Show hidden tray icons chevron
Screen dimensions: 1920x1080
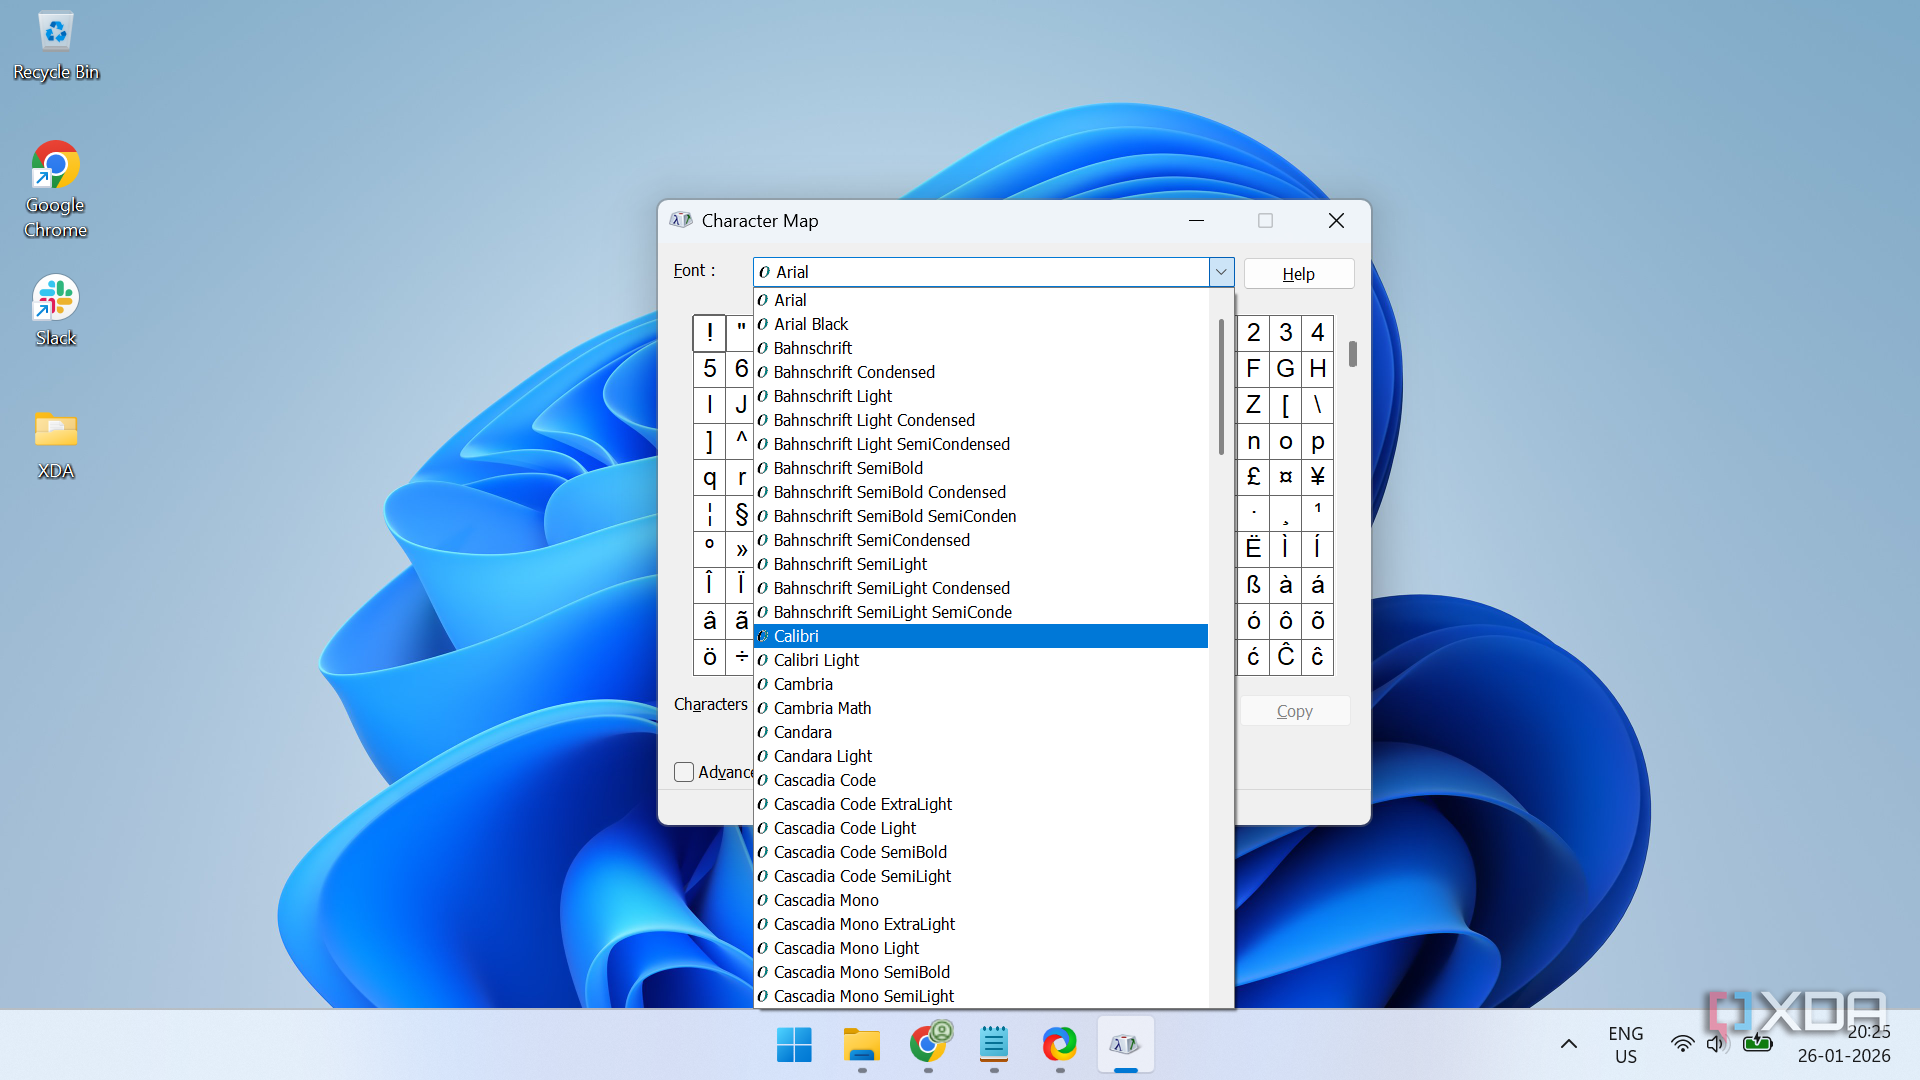pyautogui.click(x=1569, y=1044)
